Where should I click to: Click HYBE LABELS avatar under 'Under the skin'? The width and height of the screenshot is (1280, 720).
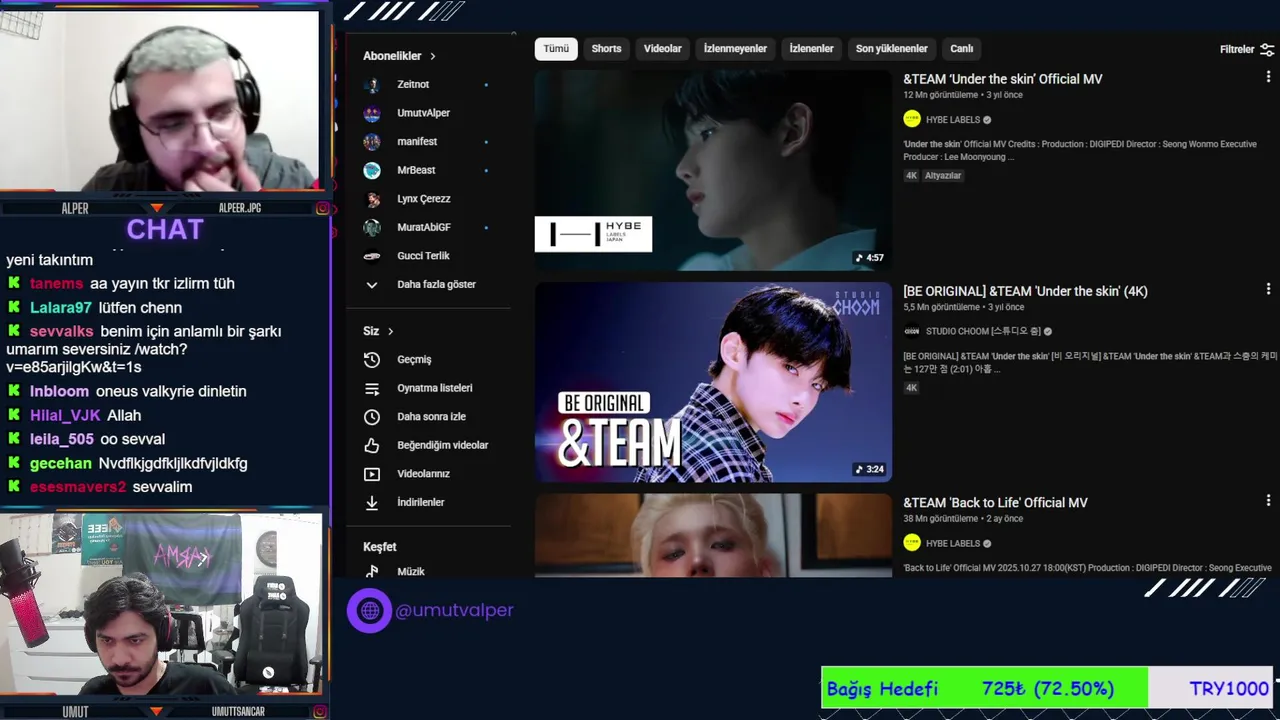coord(912,119)
